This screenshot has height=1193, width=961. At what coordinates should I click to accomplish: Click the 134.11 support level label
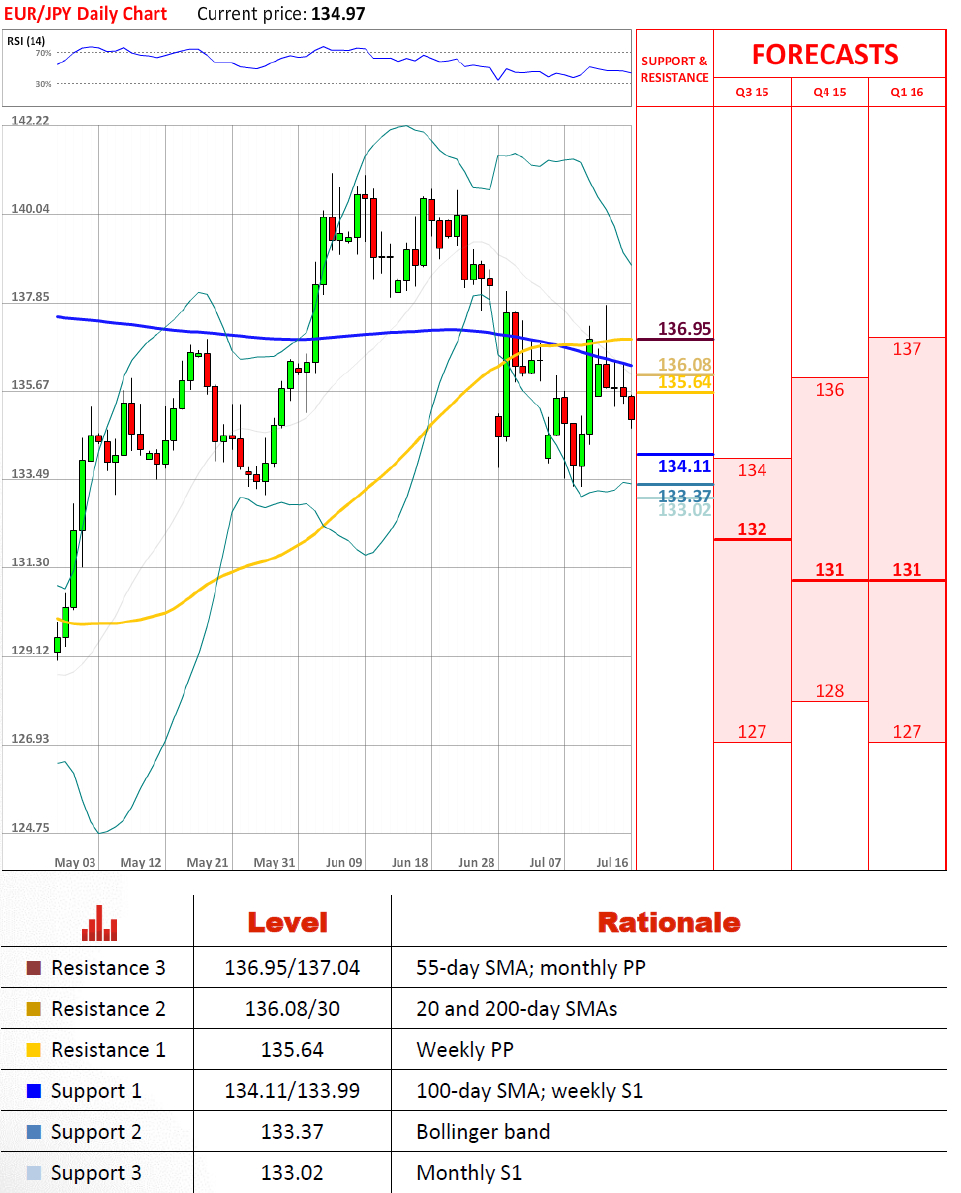pos(685,466)
